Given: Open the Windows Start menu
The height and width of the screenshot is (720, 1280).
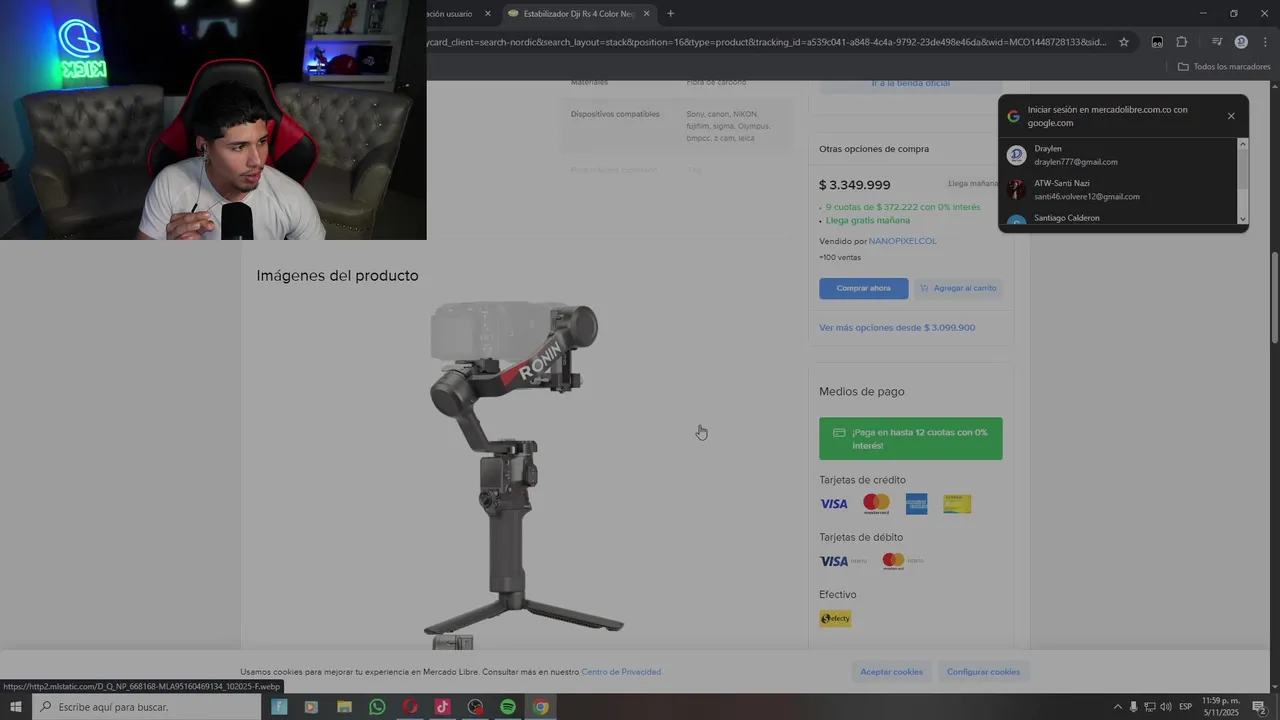Looking at the screenshot, I should pos(15,707).
